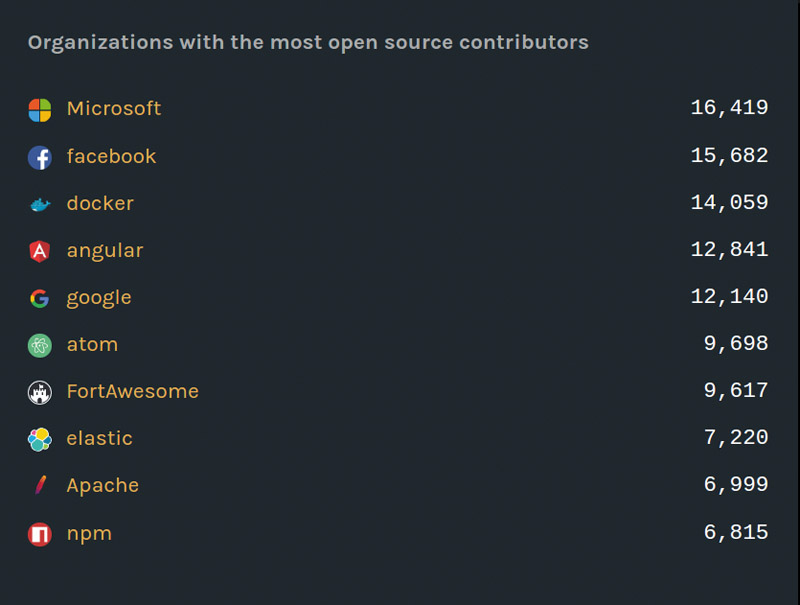Open the atom organization link
This screenshot has width=800, height=605.
[92, 344]
